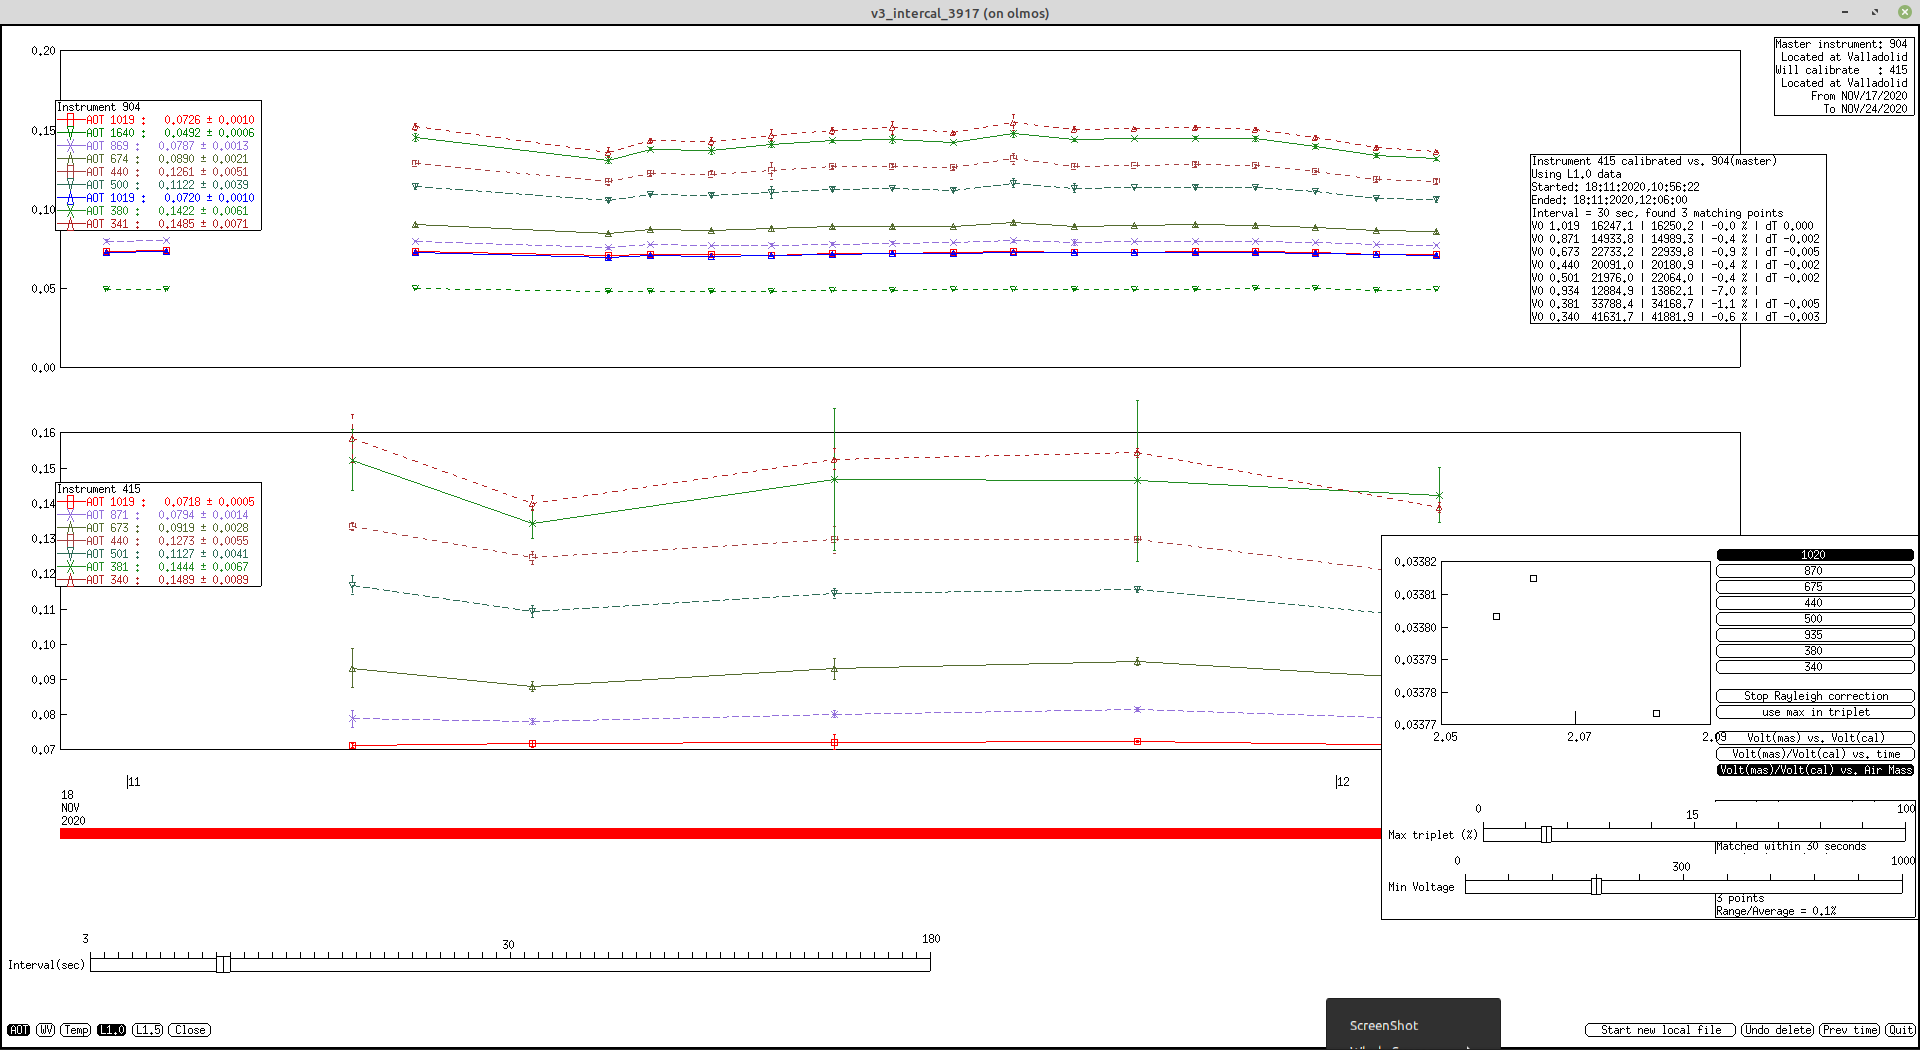Click the window restore icon

(1875, 12)
